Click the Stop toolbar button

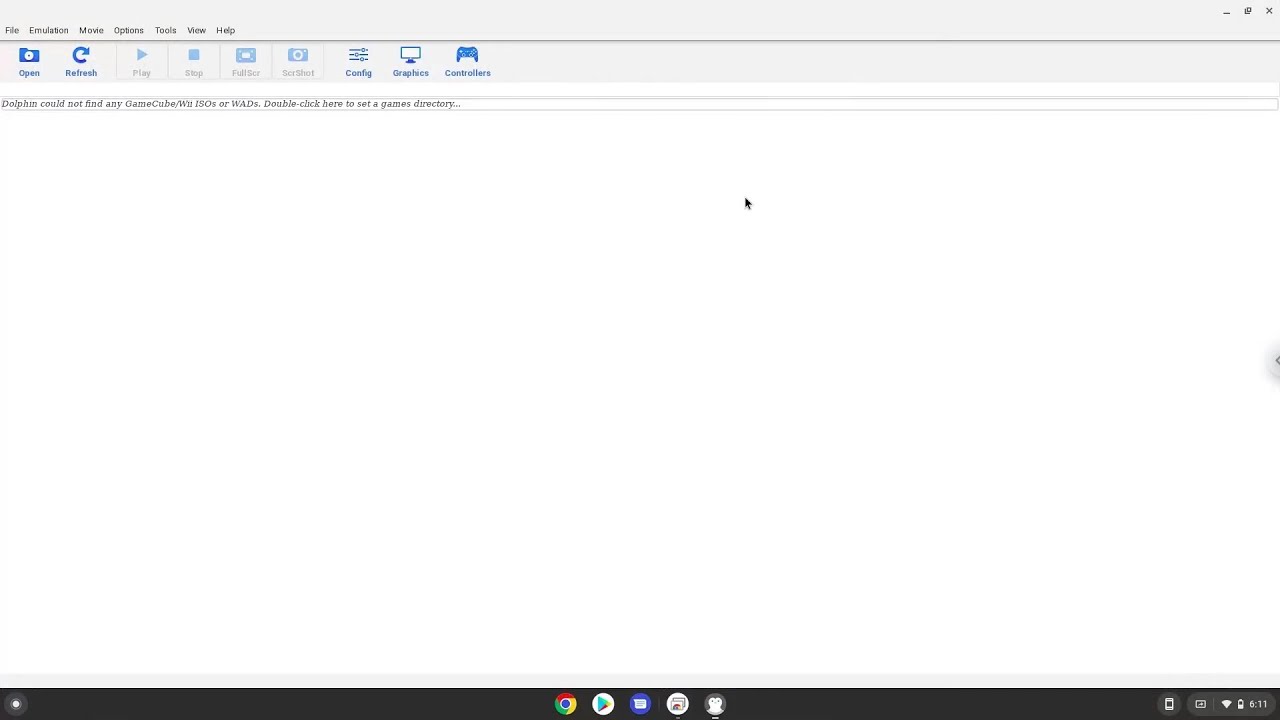(x=194, y=62)
